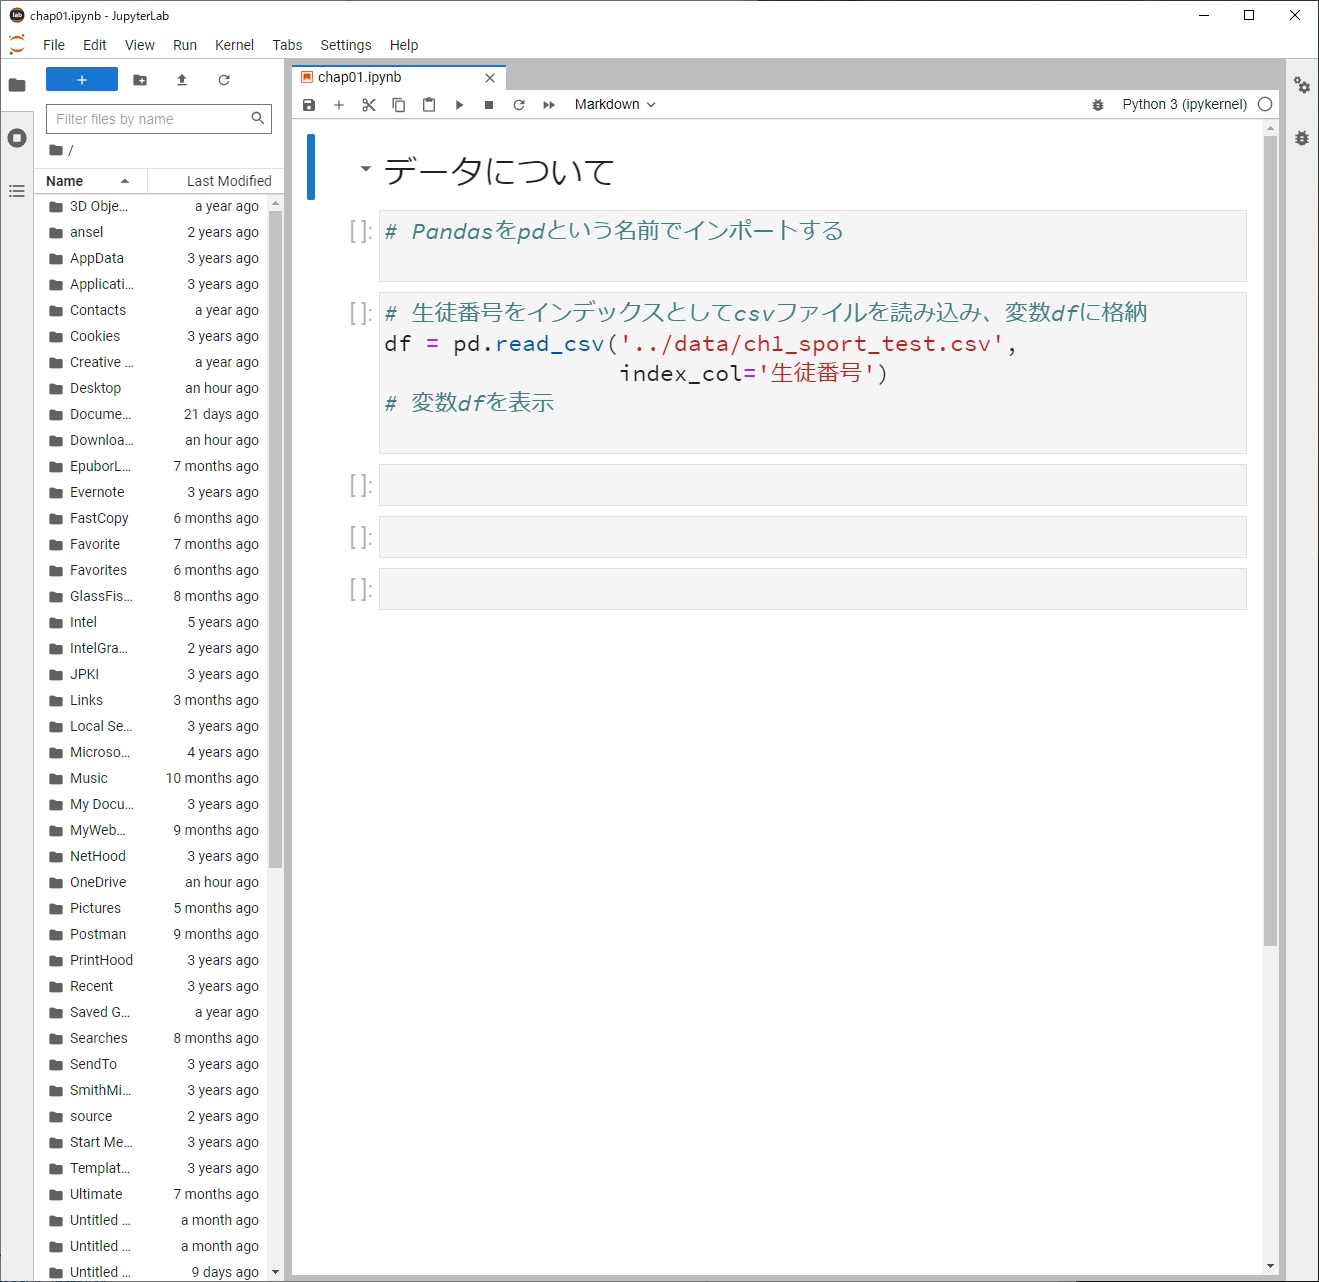Paste cell from the clipboard icon
The height and width of the screenshot is (1282, 1319).
pos(429,105)
